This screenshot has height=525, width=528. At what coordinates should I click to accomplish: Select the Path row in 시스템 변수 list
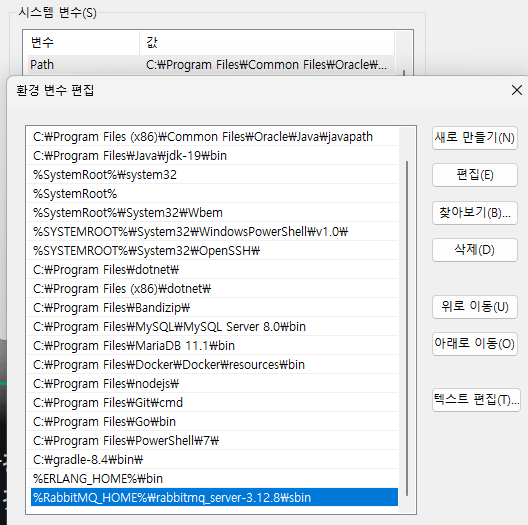click(211, 65)
